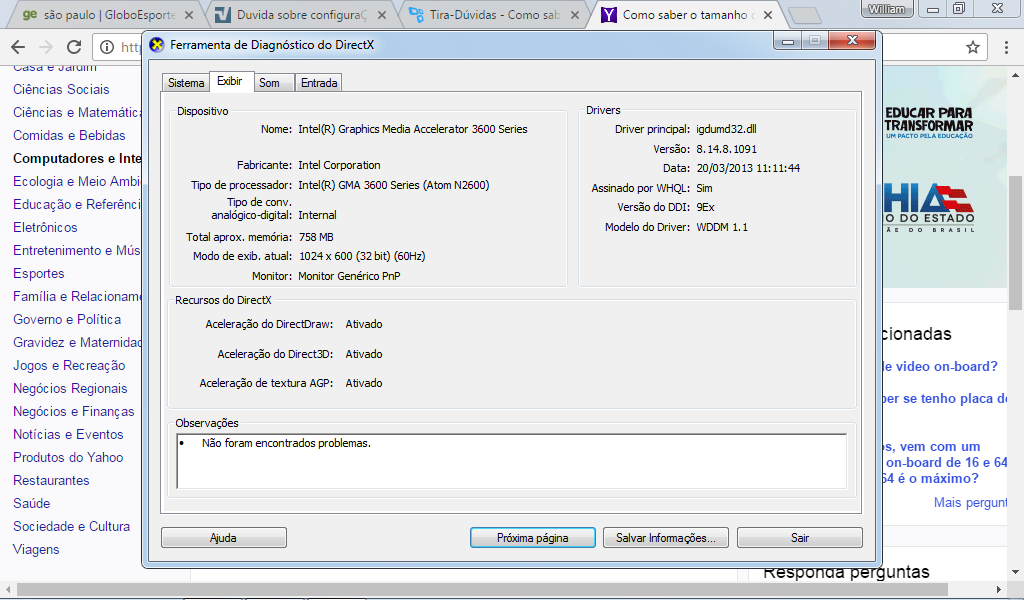Click the DirectX dialog title bar icon
1024x600 pixels.
(156, 45)
